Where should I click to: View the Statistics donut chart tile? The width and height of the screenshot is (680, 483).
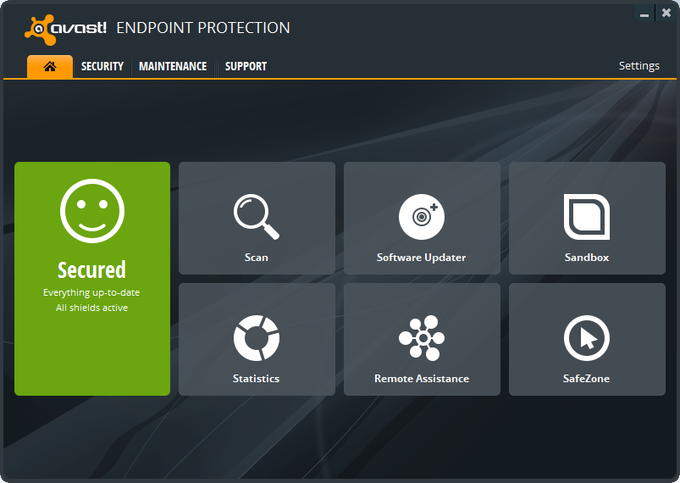(x=257, y=339)
